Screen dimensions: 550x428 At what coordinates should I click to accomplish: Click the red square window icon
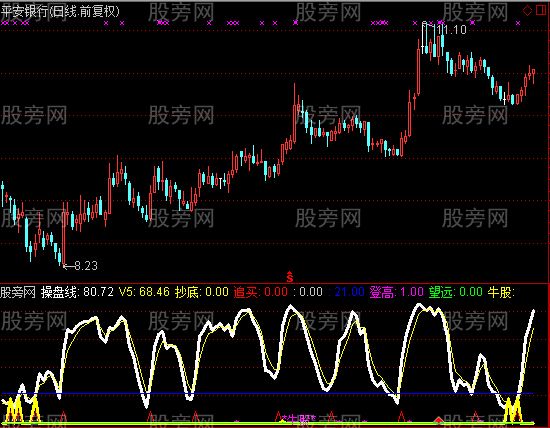point(541,11)
